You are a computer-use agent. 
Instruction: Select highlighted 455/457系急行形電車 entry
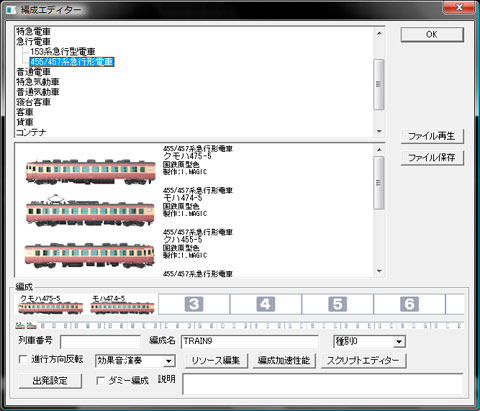[72, 62]
